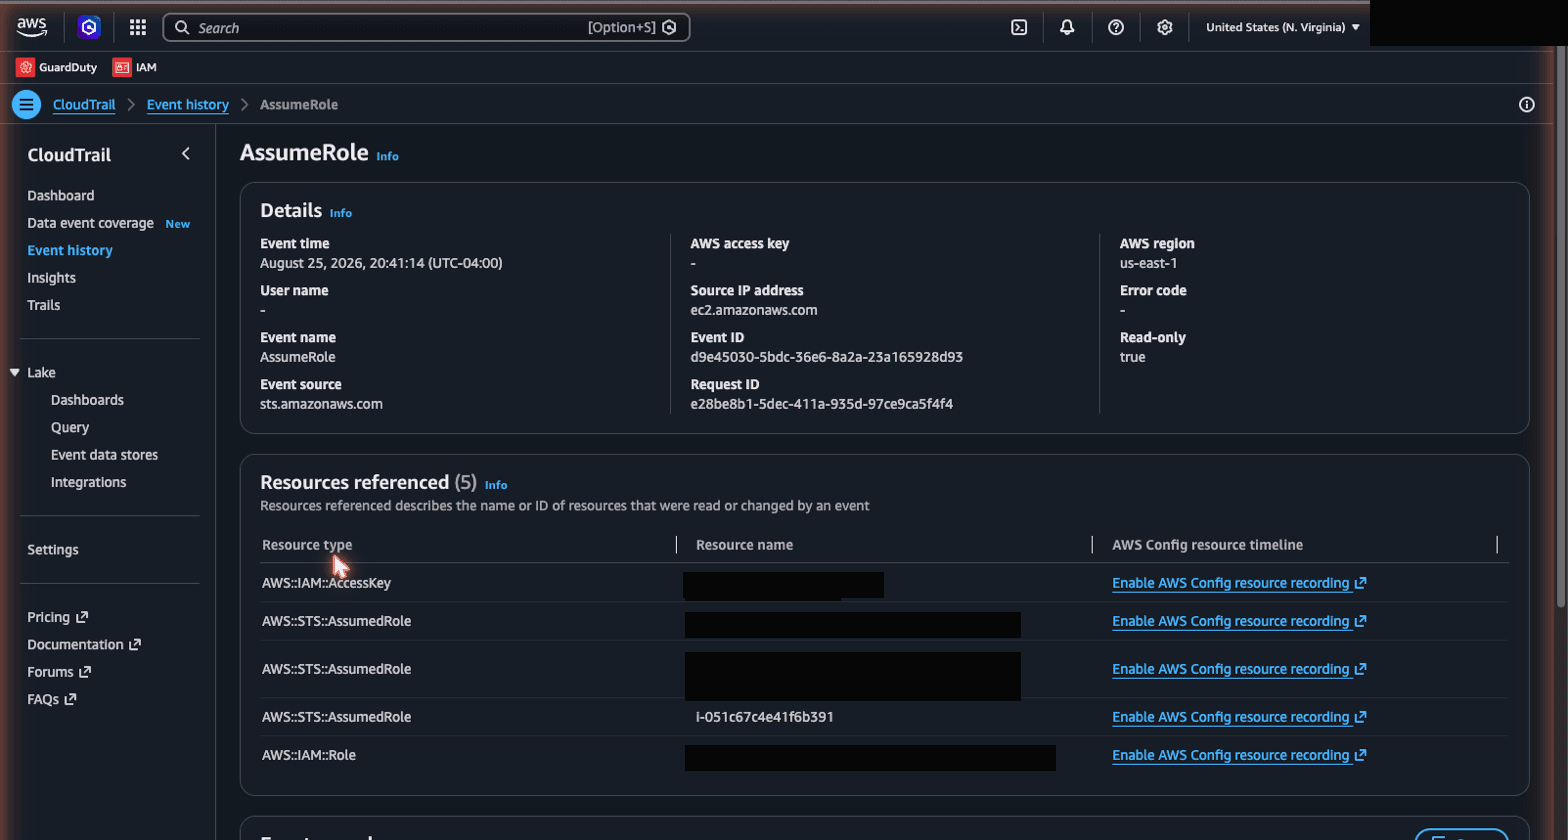Screen dimensions: 1568x840
Task: Open Lake Query in sidebar
Action: click(70, 427)
